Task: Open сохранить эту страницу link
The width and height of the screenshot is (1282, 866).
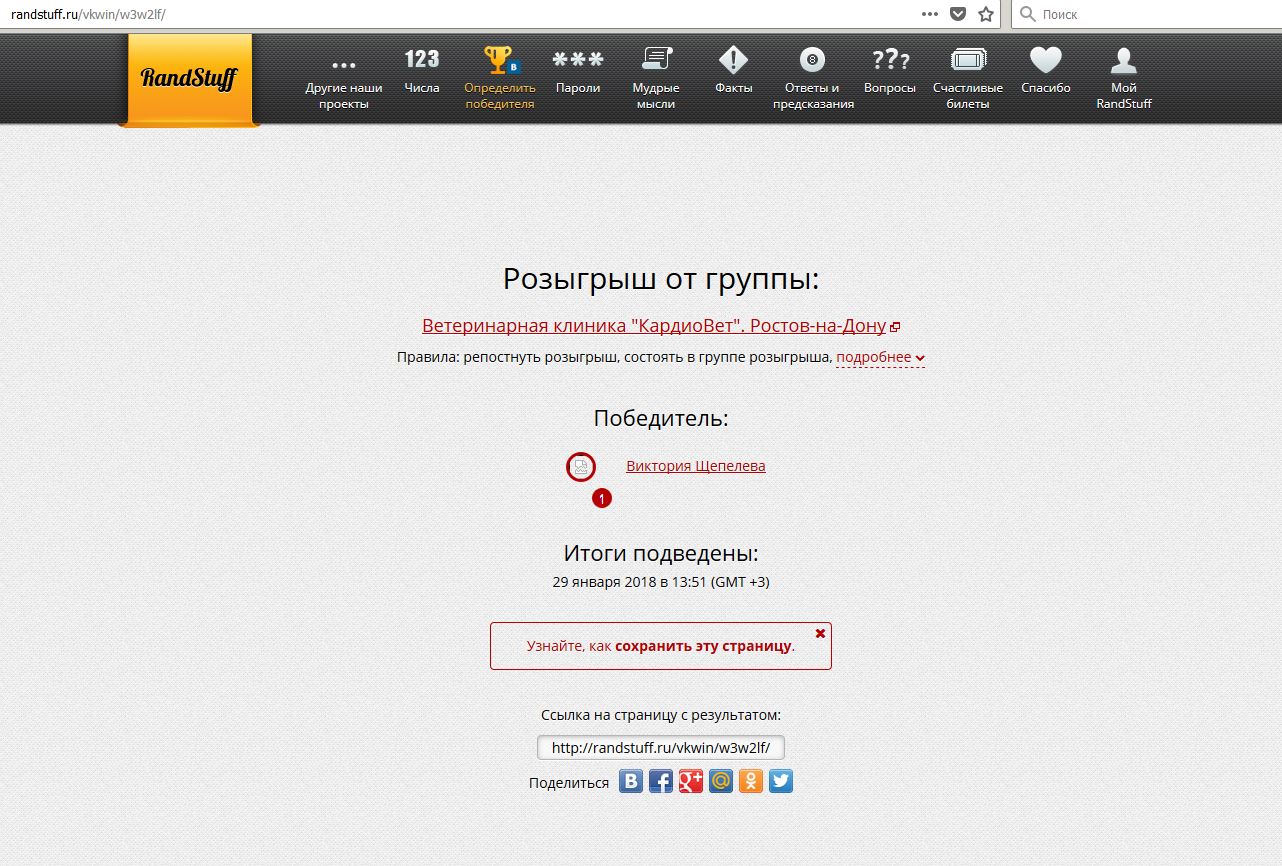Action: pyautogui.click(x=703, y=646)
